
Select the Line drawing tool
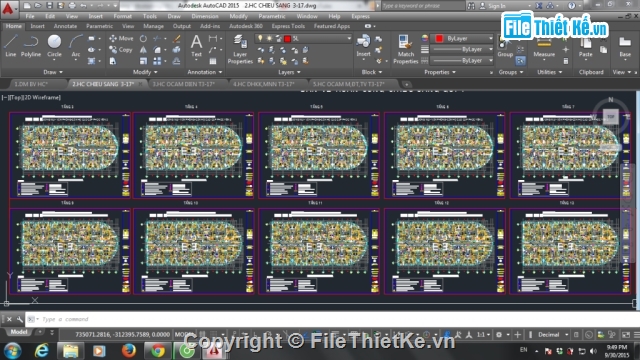[x=11, y=46]
